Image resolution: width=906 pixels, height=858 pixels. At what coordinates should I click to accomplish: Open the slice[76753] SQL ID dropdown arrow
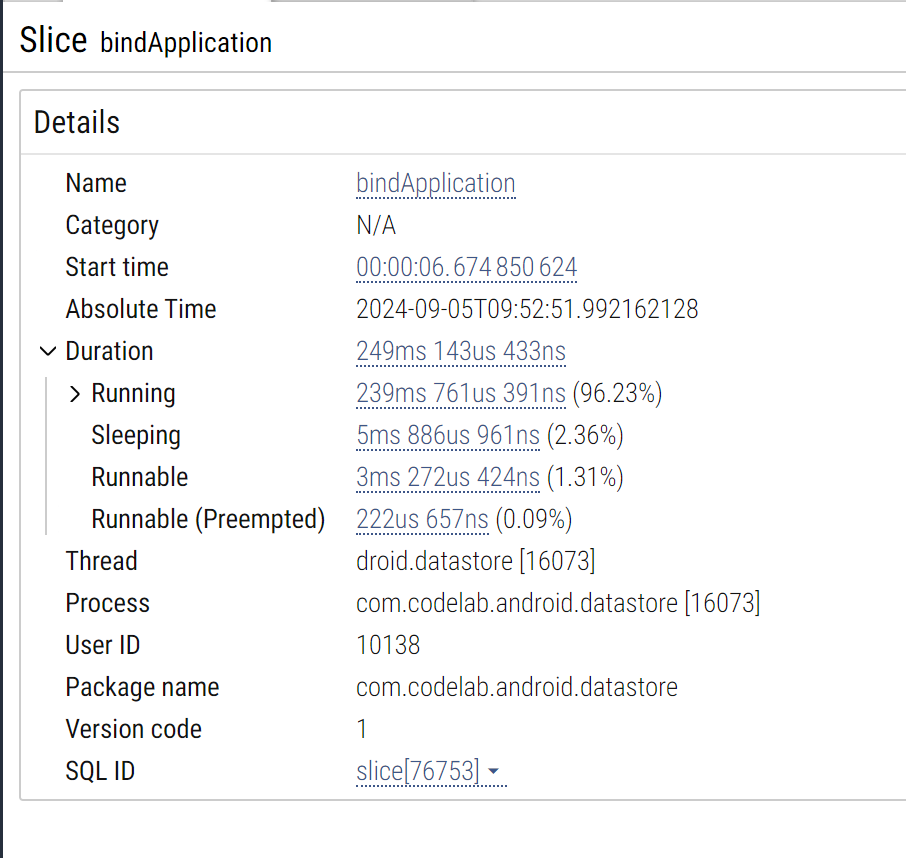coord(493,771)
